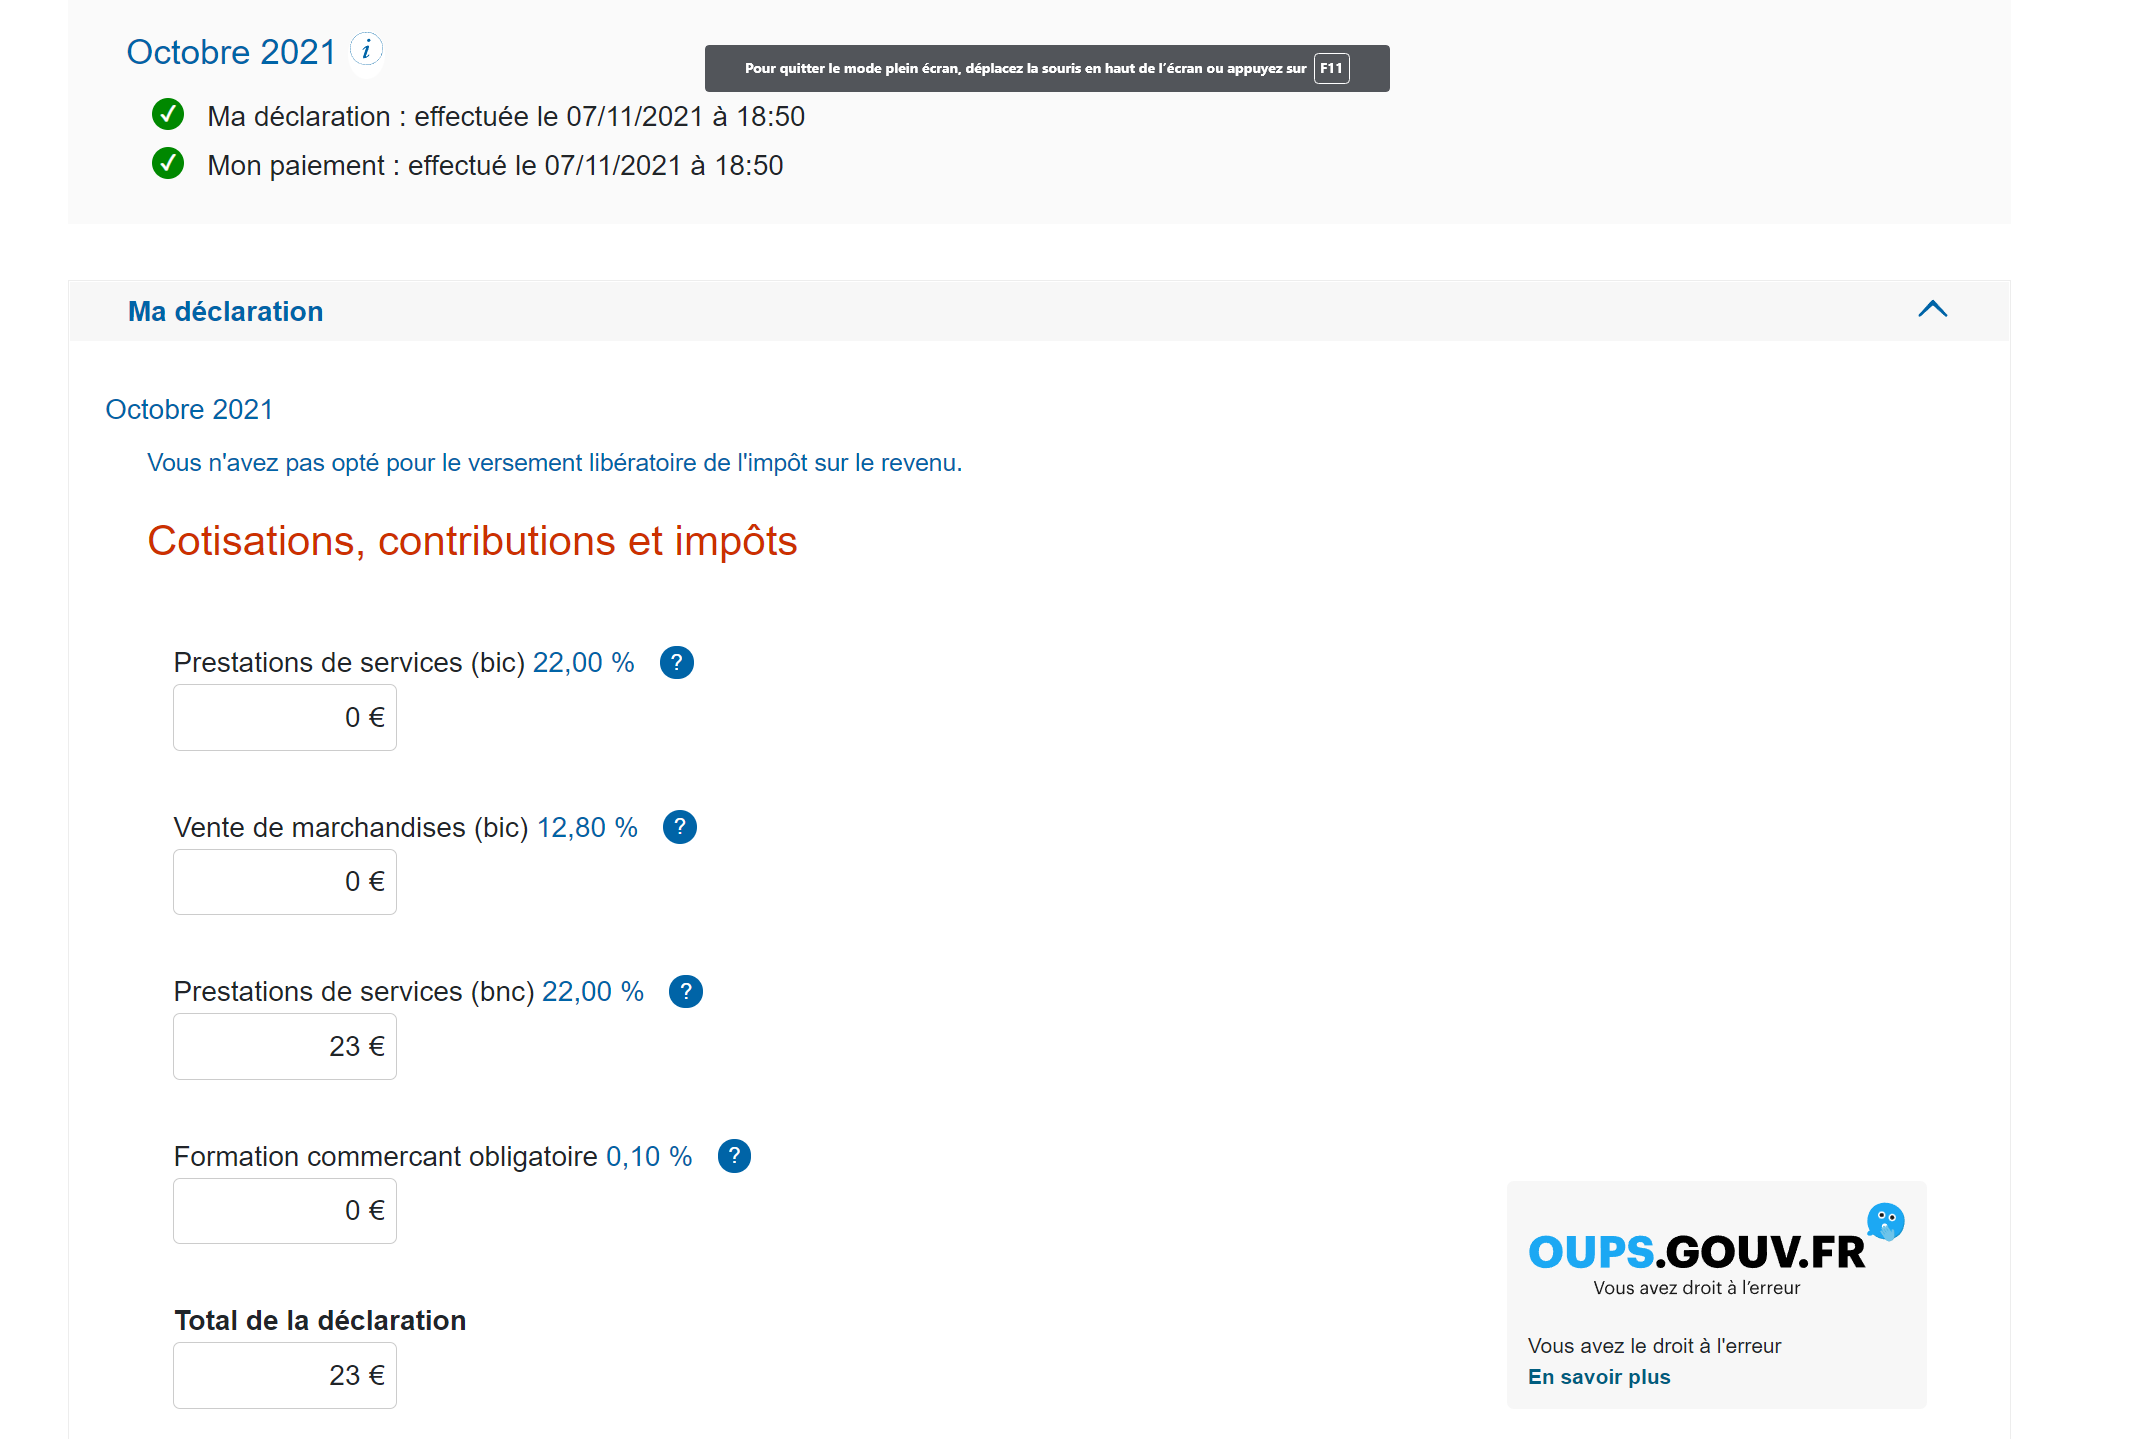Click the F11 fullscreen exit notification
The width and height of the screenshot is (2129, 1439).
click(1046, 68)
